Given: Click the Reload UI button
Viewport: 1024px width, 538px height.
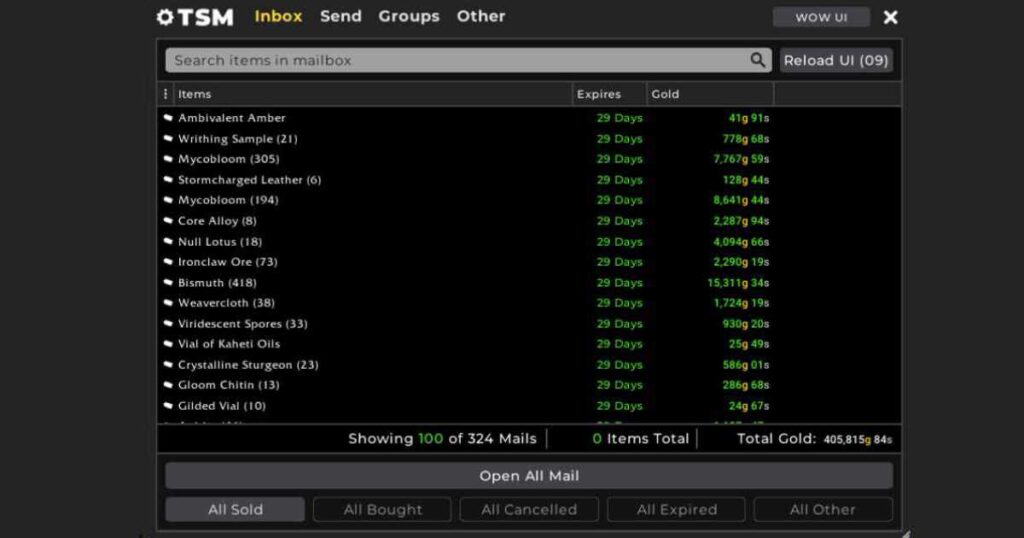Looking at the screenshot, I should pos(836,60).
